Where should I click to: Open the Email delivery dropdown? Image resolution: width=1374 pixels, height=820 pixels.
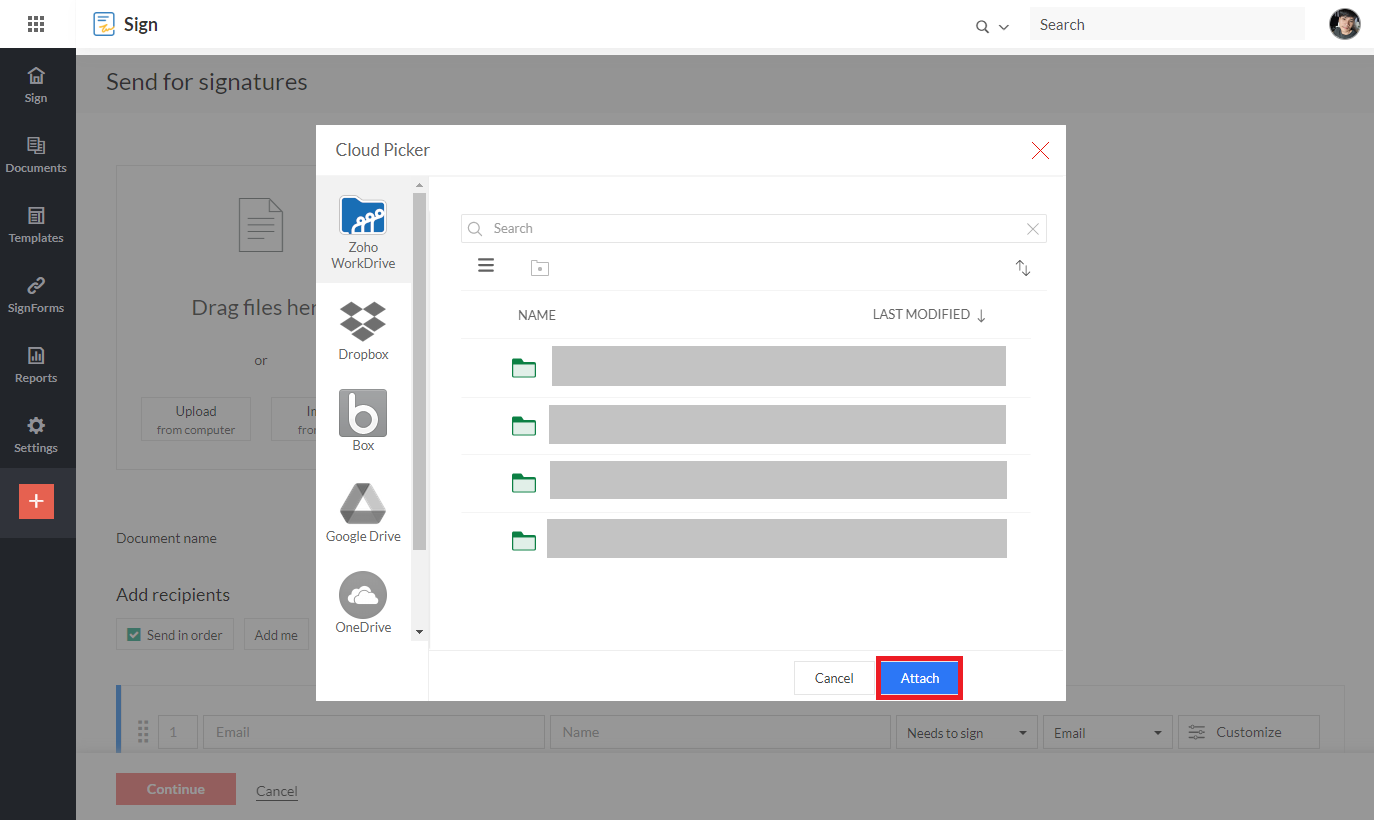(1107, 733)
